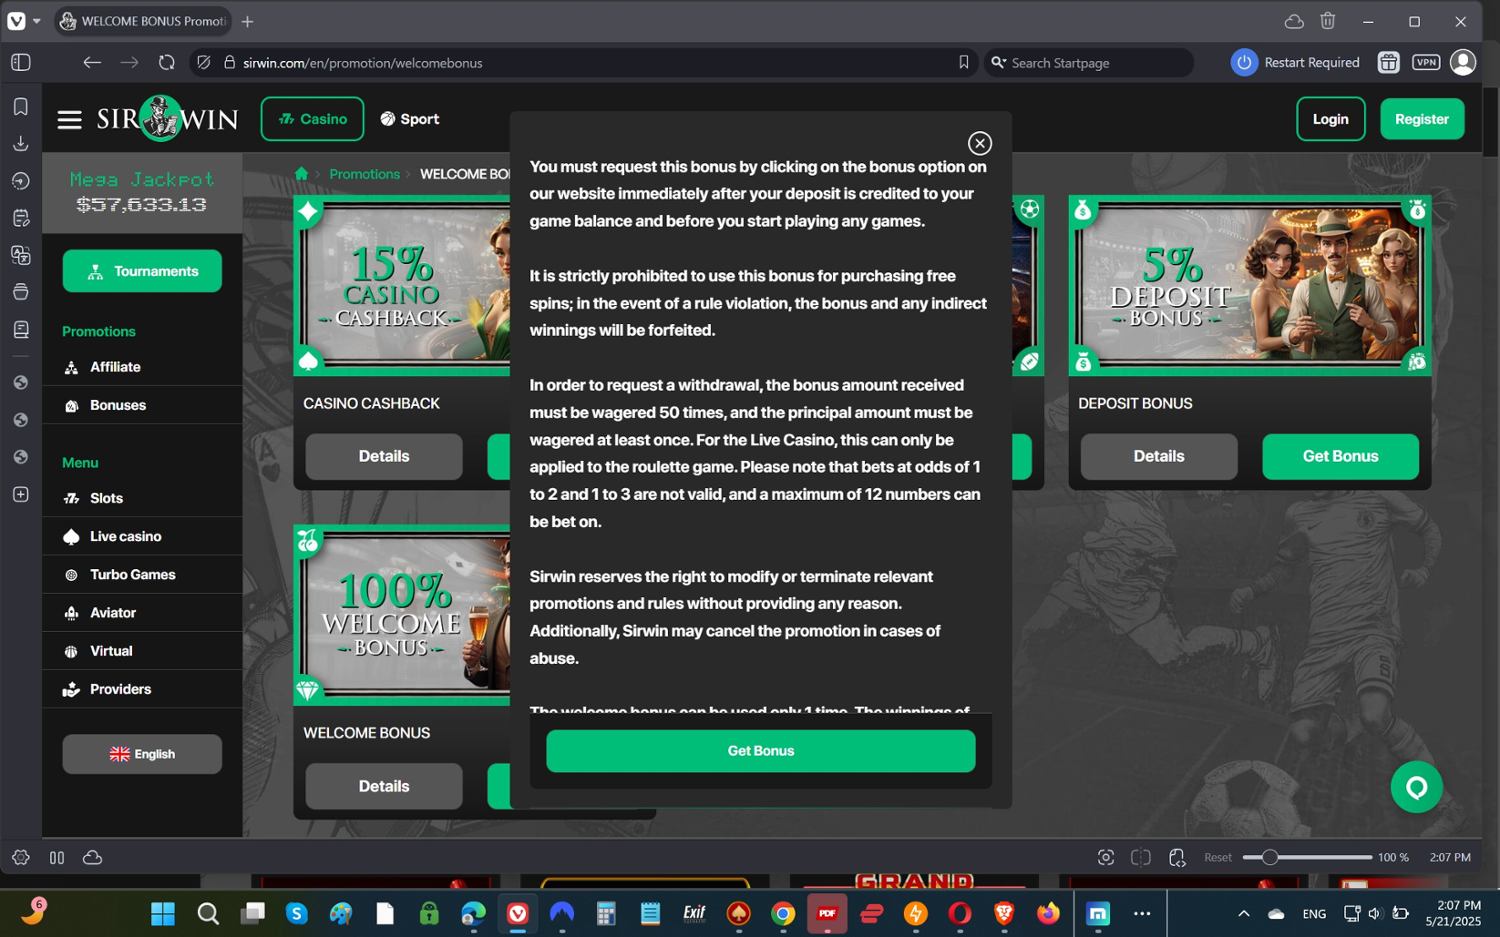Switch to the Sport tab
The image size is (1500, 937).
[x=410, y=119]
